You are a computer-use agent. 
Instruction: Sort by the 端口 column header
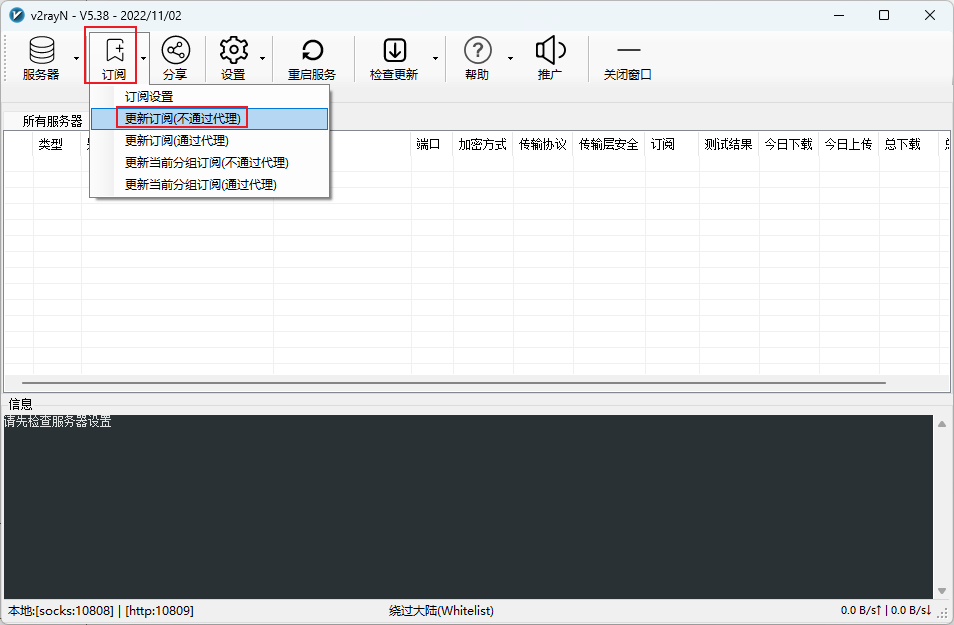coord(432,144)
